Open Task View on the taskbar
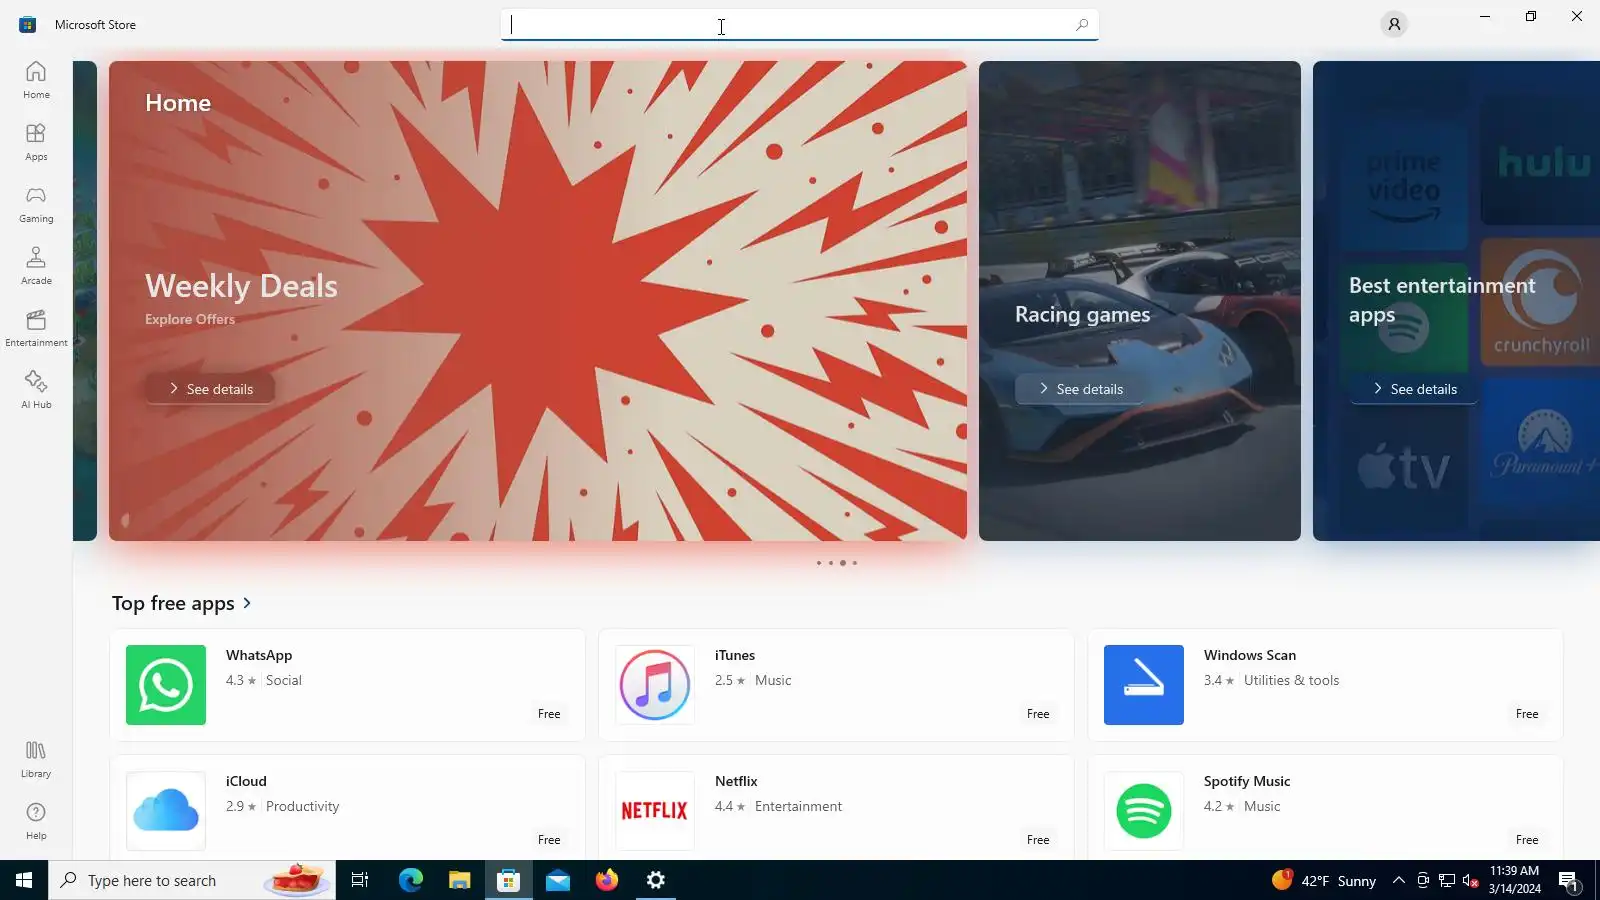 tap(360, 880)
